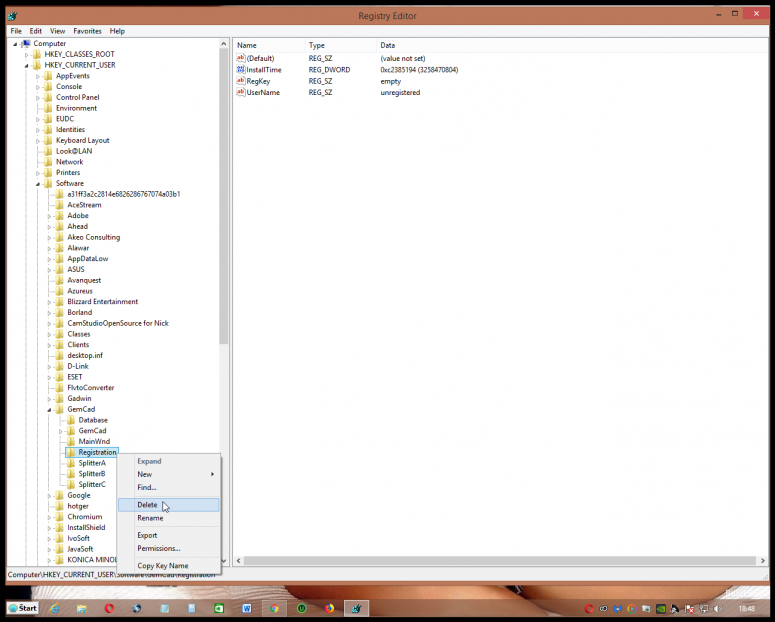
Task: Open File Explorer from the taskbar
Action: [x=82, y=609]
